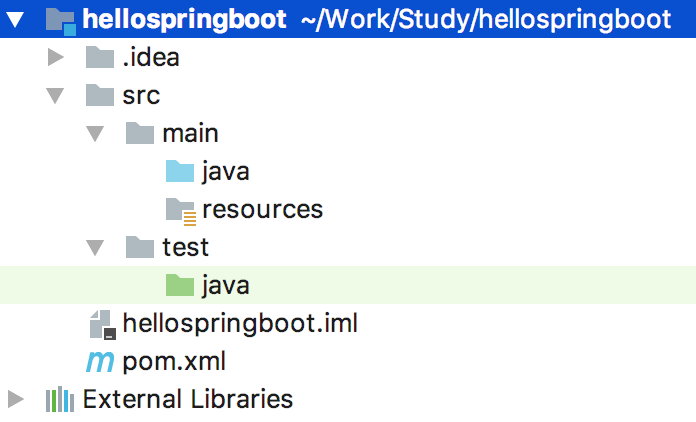The width and height of the screenshot is (696, 422).
Task: Expand the External Libraries node arrow
Action: click(x=15, y=400)
